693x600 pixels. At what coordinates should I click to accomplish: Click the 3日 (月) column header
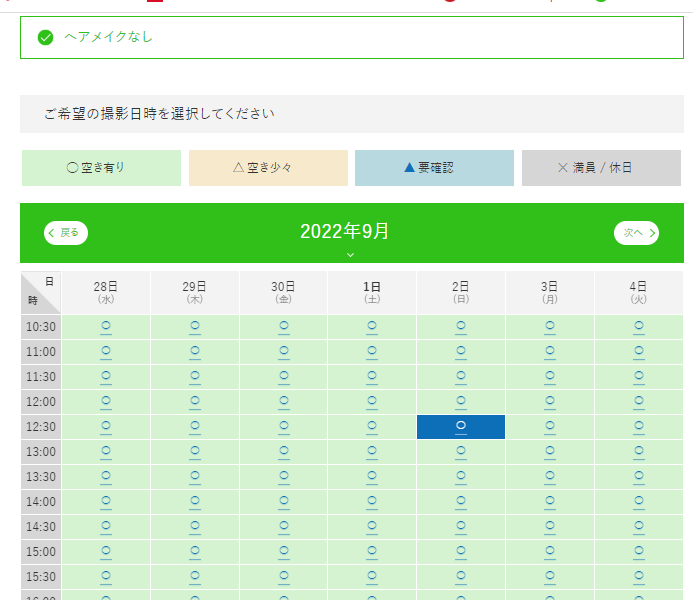pos(549,292)
